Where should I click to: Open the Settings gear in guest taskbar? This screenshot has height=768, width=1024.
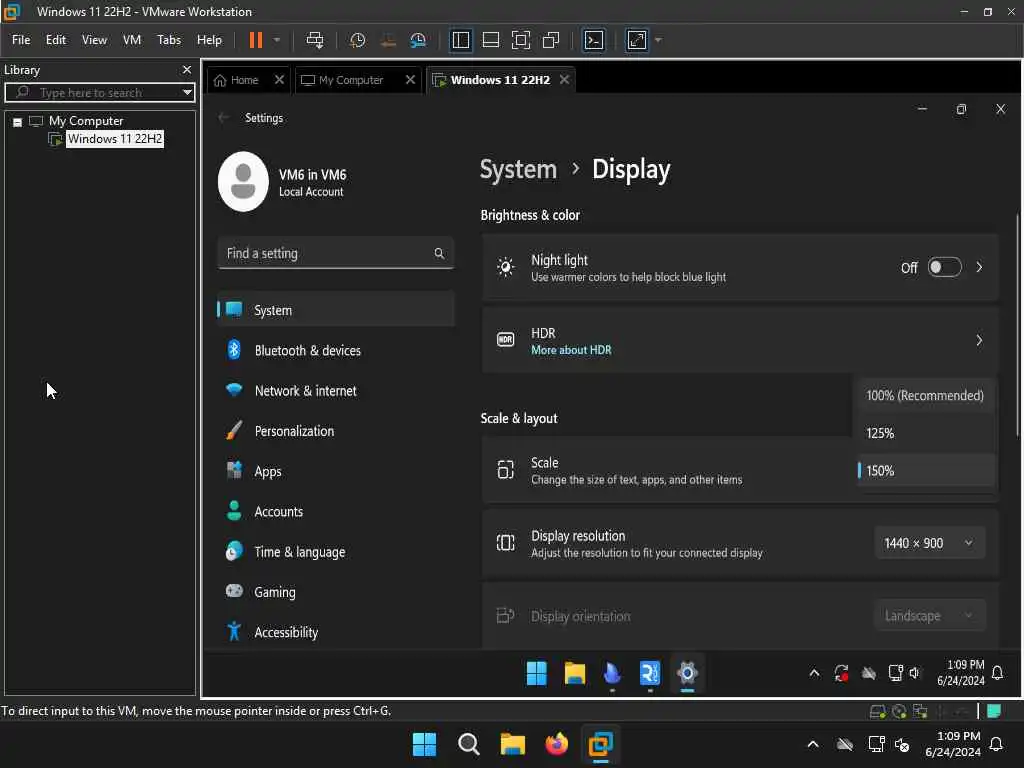pos(687,673)
